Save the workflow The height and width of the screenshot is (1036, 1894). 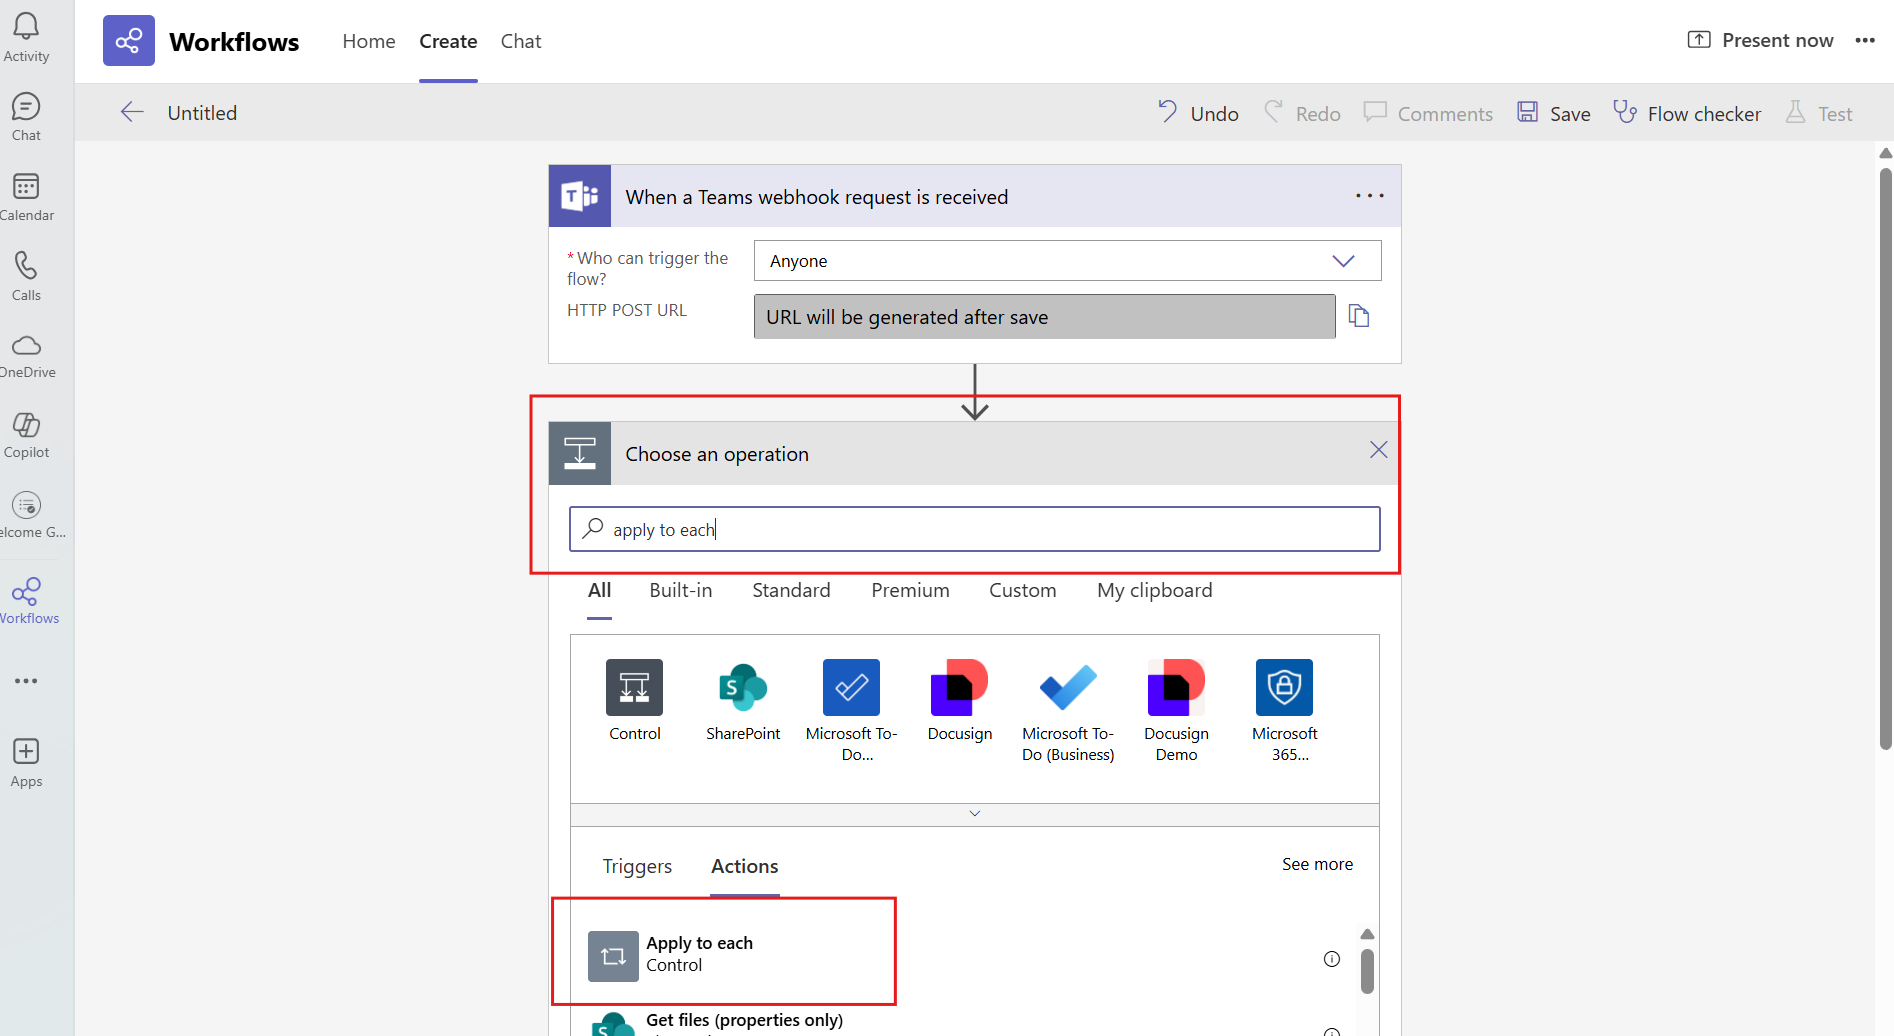[x=1553, y=113]
